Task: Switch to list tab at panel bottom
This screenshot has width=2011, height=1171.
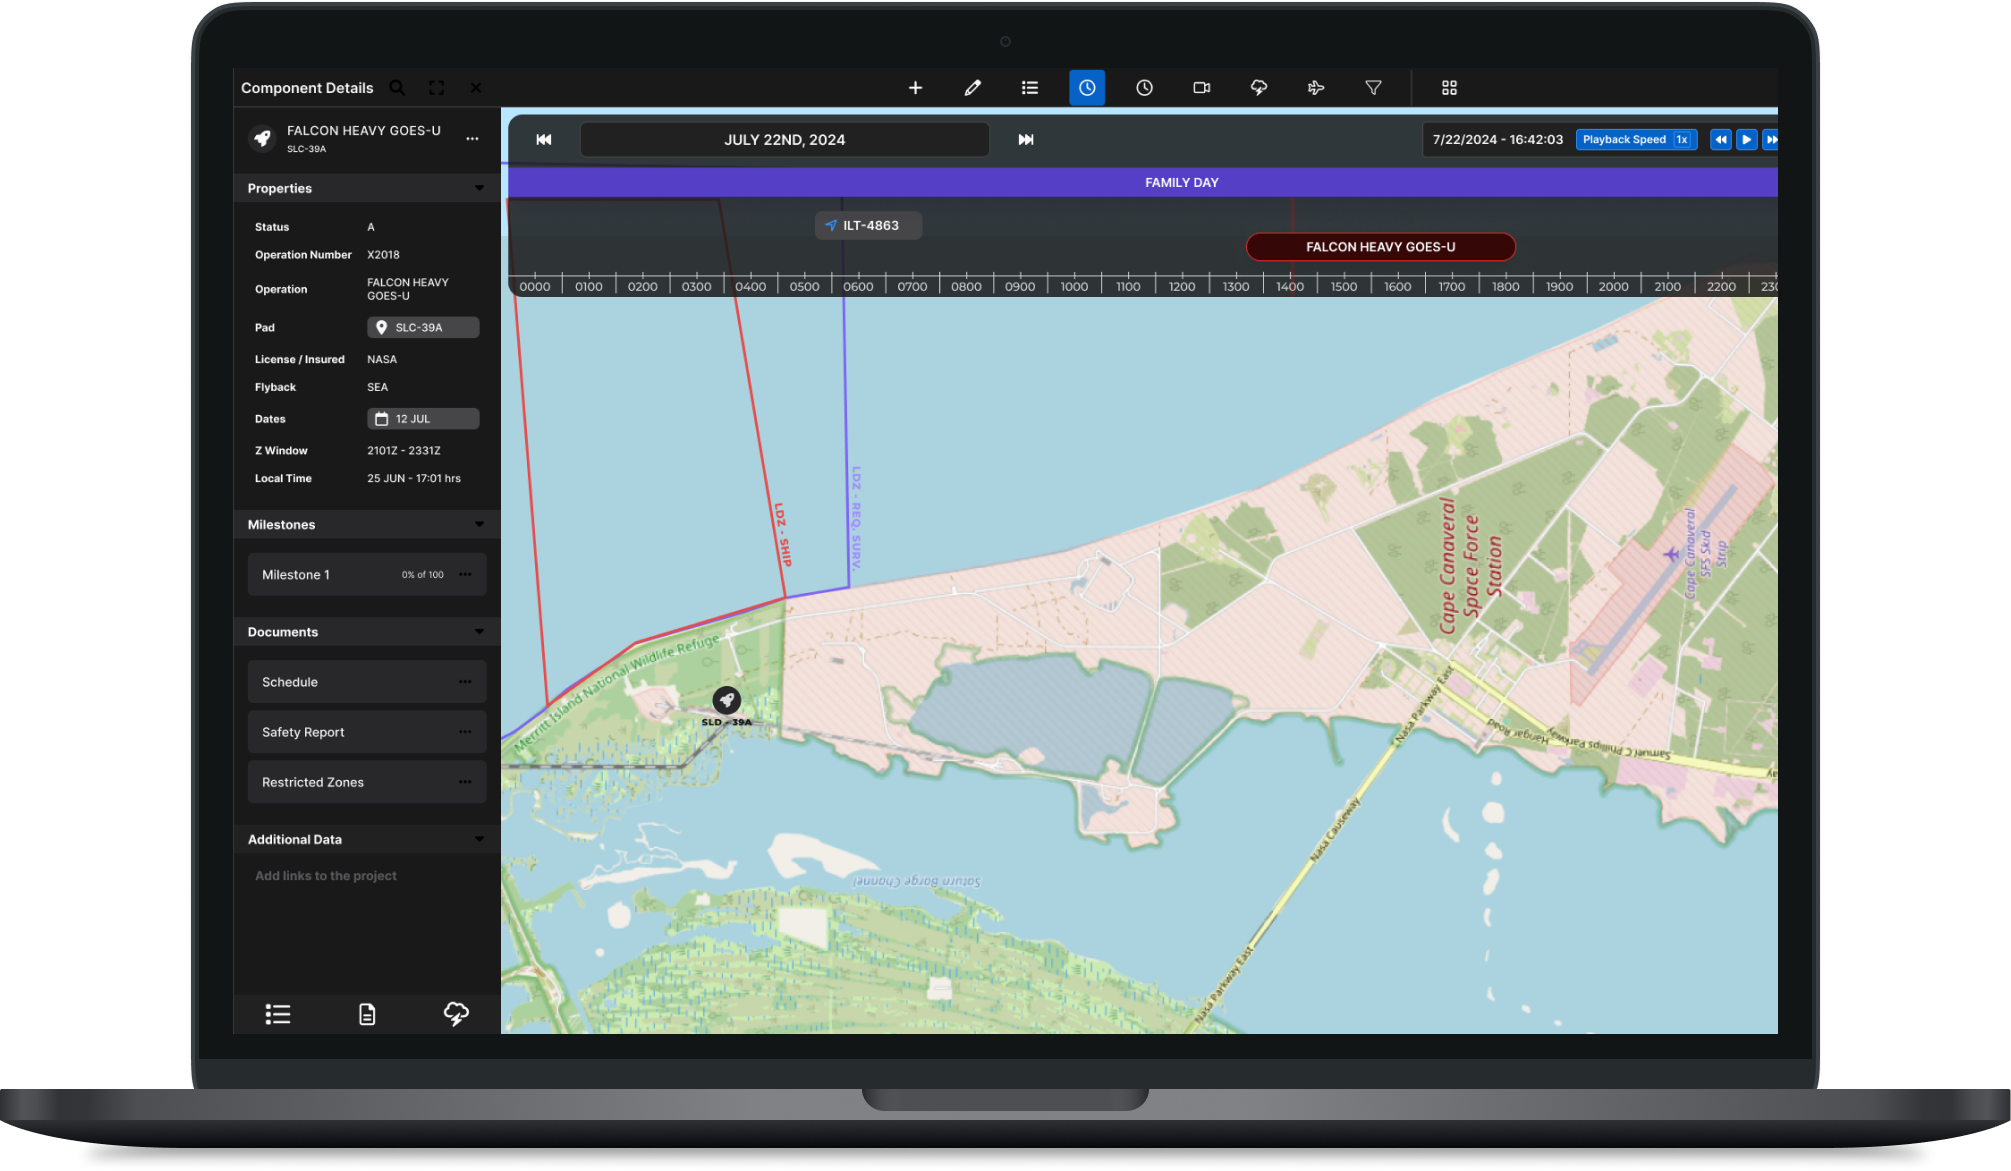Action: tap(278, 1014)
